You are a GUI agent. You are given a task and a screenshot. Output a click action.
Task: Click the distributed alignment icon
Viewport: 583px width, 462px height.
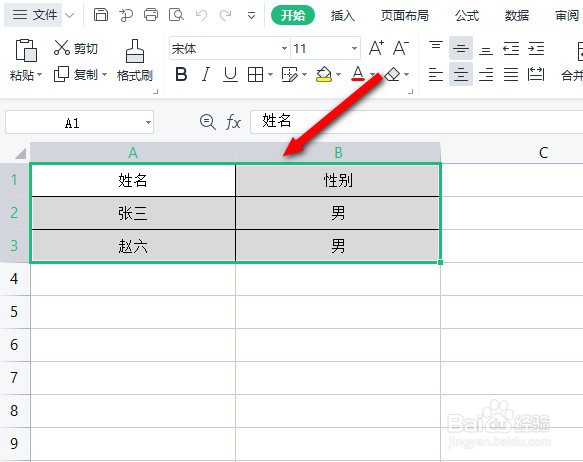536,74
